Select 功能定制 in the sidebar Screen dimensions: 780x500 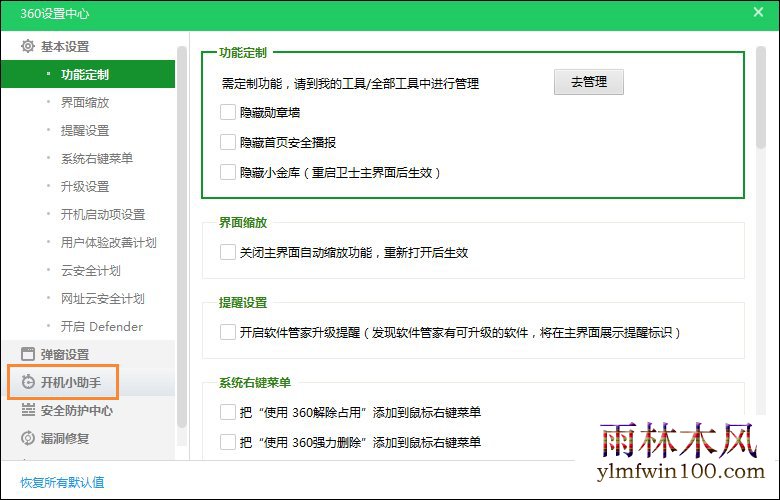point(88,75)
